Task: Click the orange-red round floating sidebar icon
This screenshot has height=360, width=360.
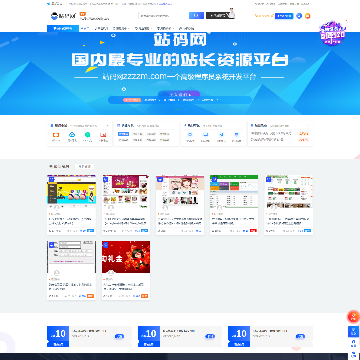Action: tap(353, 316)
